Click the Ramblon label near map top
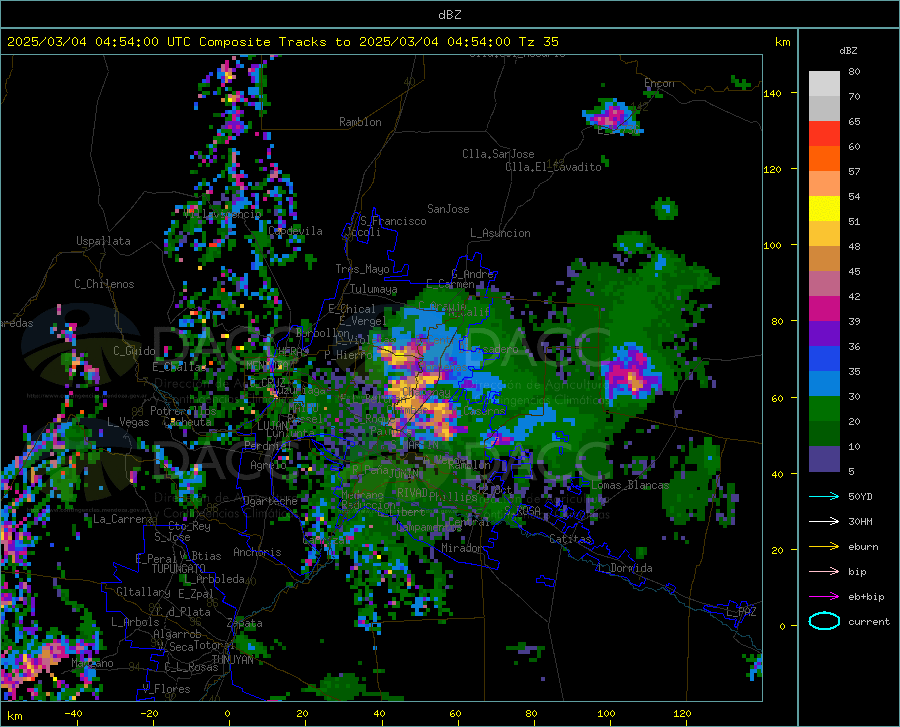Screen dimensions: 900x727 click(360, 122)
